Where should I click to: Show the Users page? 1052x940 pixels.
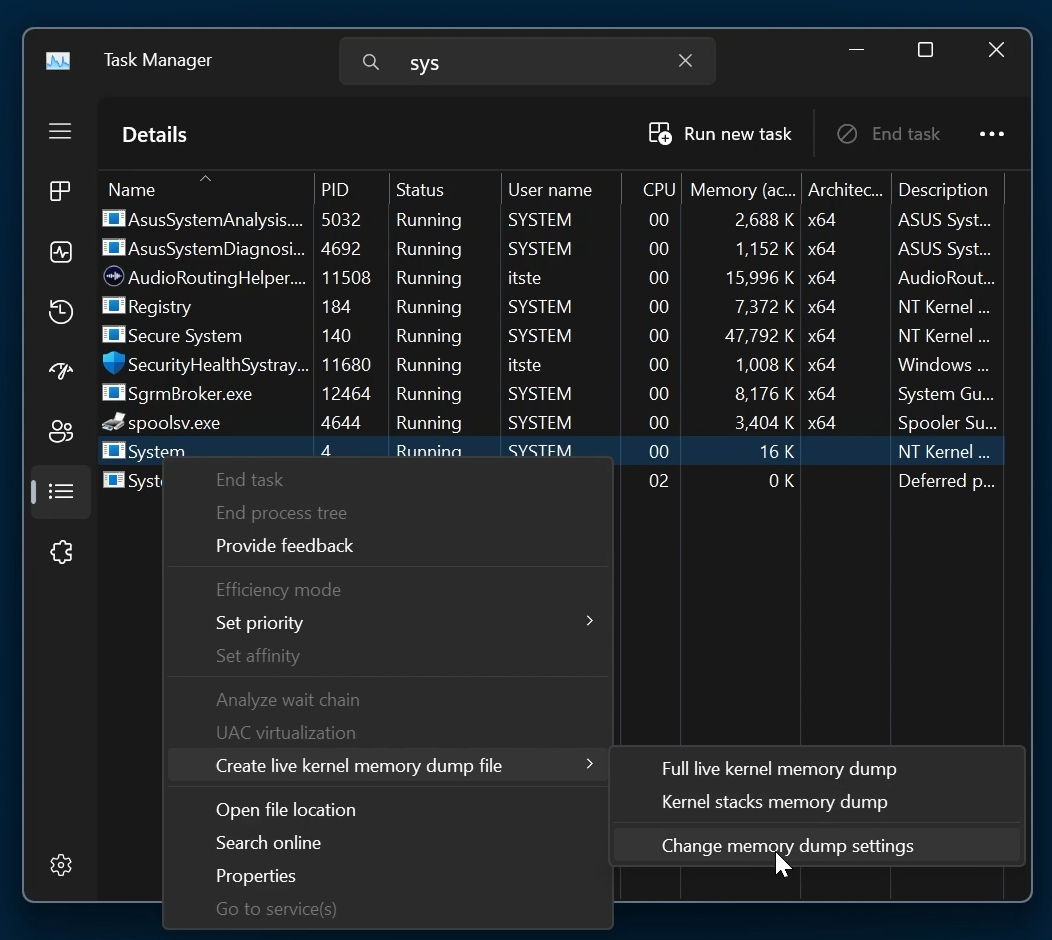(60, 431)
